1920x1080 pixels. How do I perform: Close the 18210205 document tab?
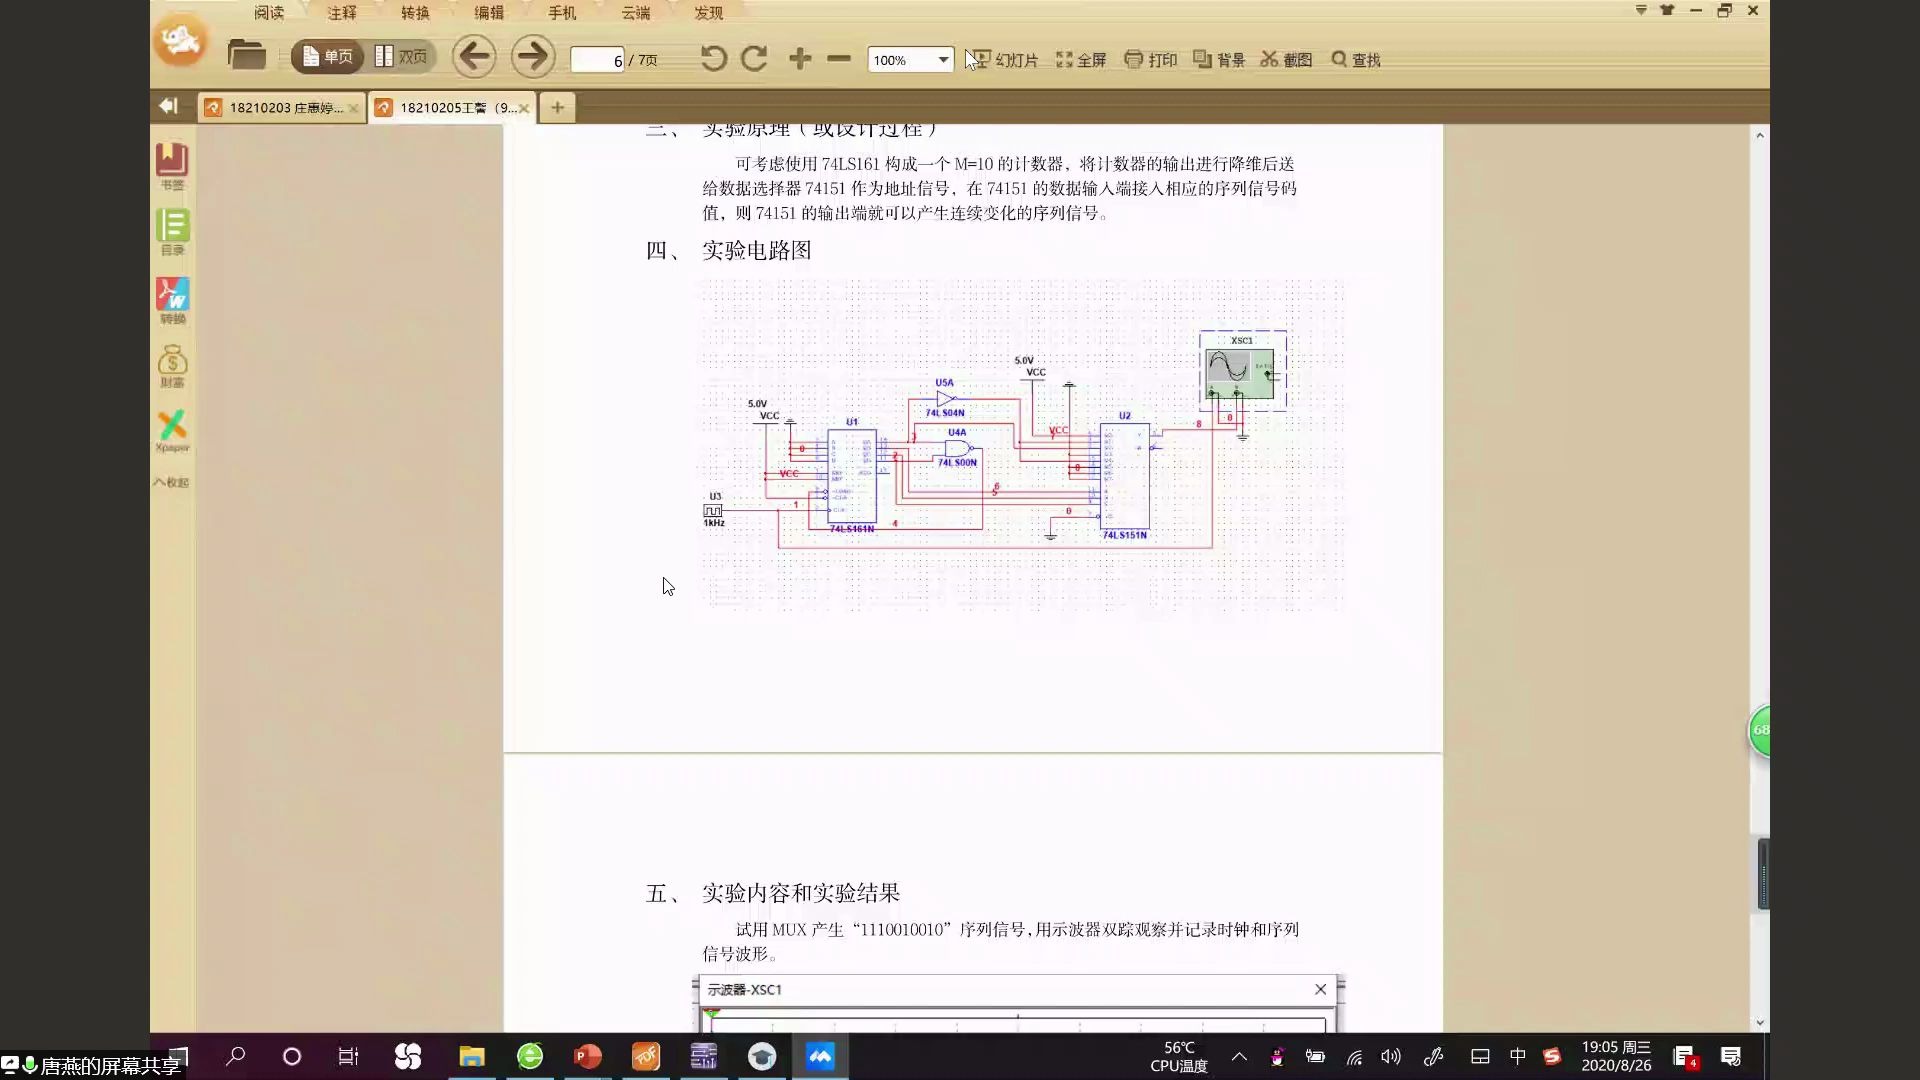click(x=523, y=108)
